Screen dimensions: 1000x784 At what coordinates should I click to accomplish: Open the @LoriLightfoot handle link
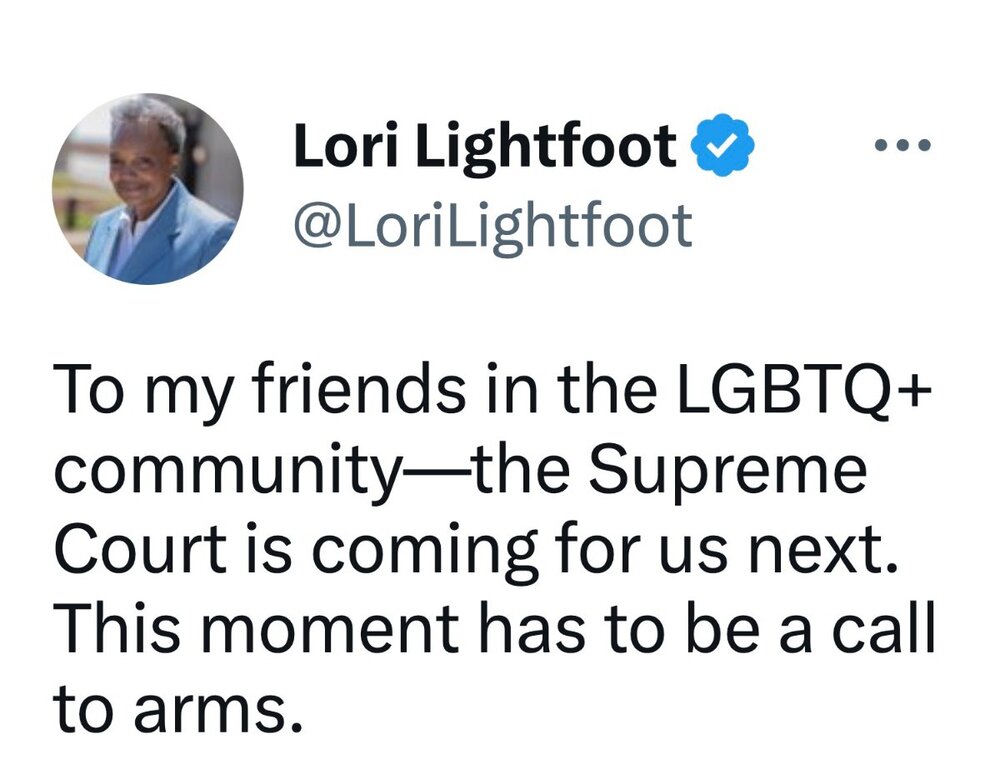tap(492, 225)
